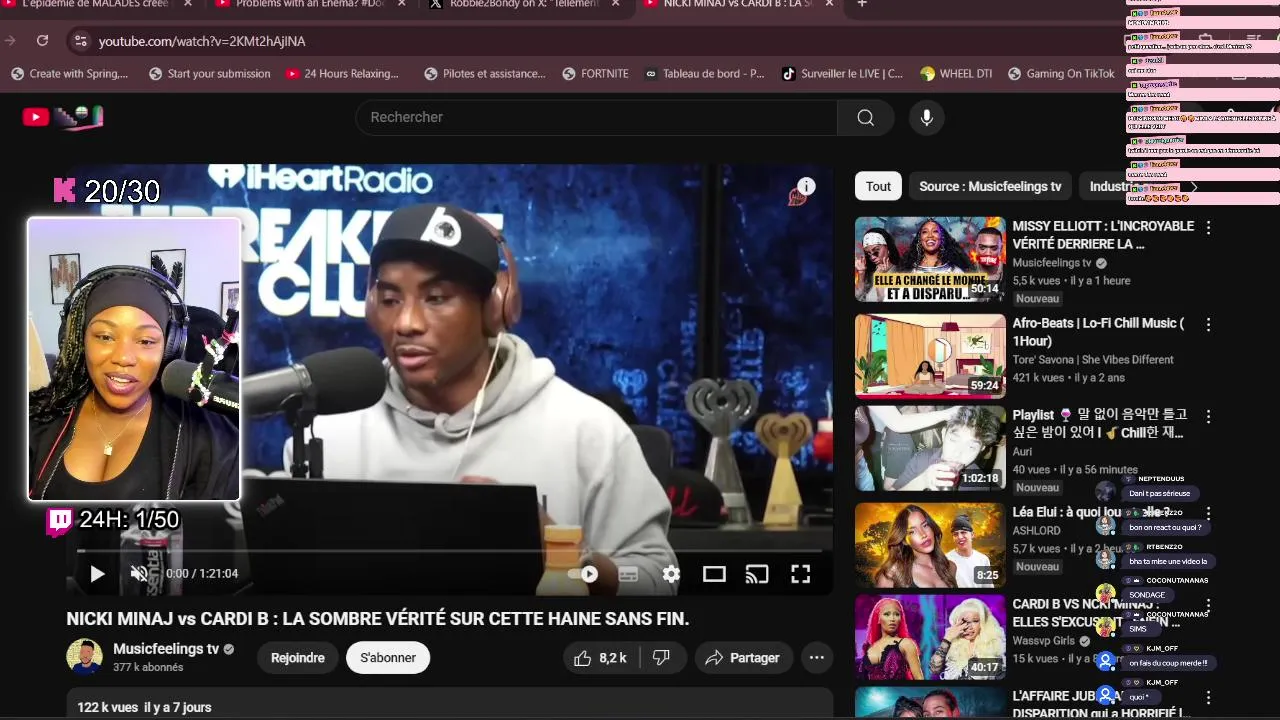Screen dimensions: 1280x720
Task: Open Pilotes et assistance bookmark
Action: (485, 74)
